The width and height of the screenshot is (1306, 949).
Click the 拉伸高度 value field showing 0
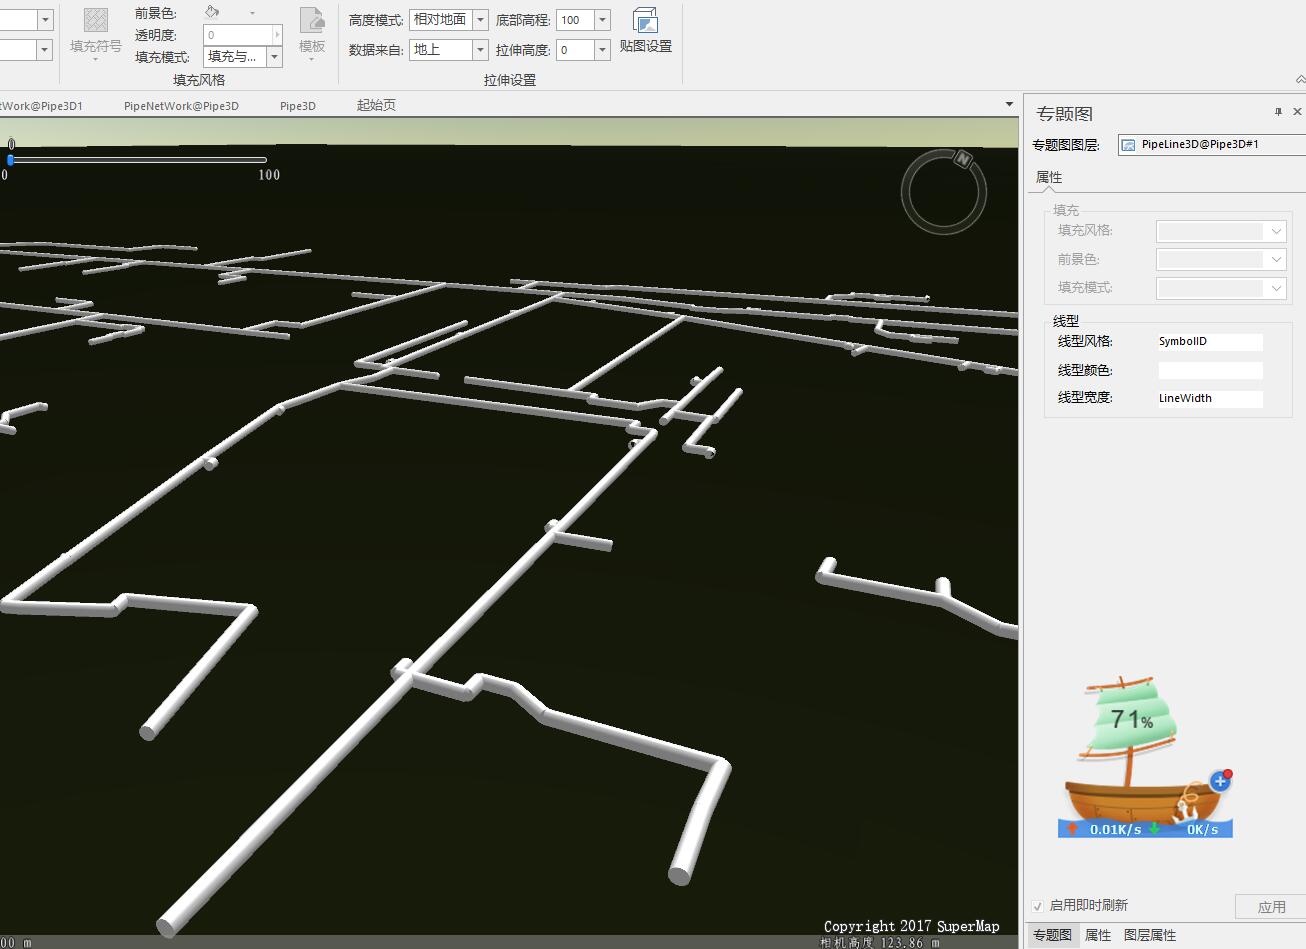click(575, 49)
